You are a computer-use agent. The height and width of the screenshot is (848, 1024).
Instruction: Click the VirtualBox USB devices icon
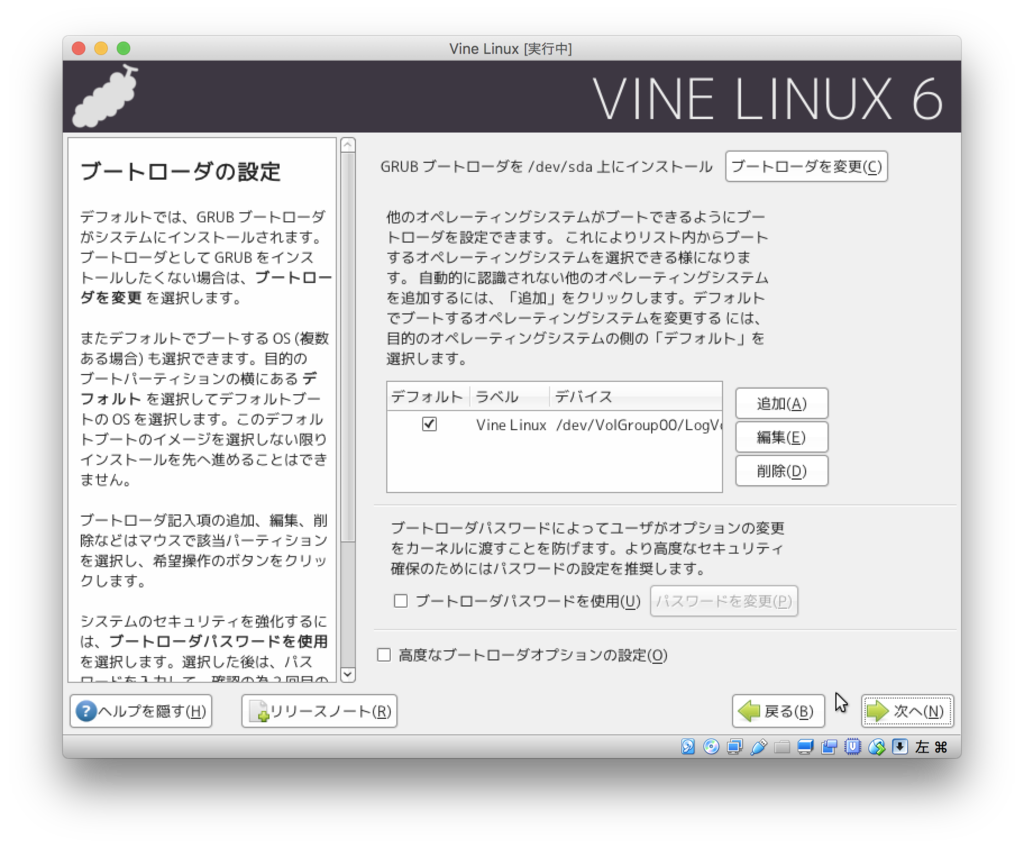(758, 747)
